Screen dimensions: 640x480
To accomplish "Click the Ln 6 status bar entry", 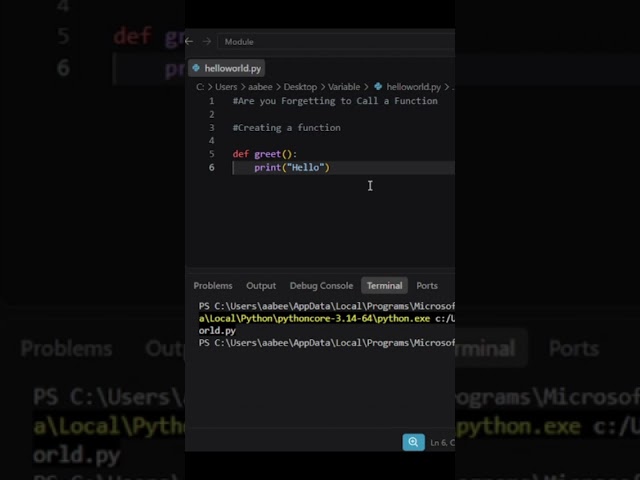I will (x=442, y=442).
